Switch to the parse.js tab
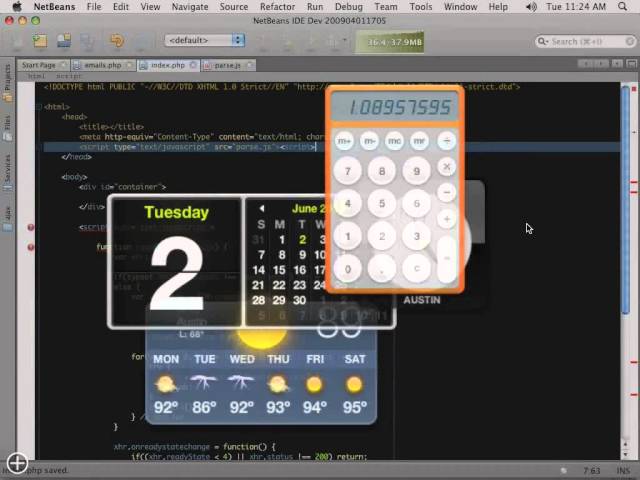The height and width of the screenshot is (480, 640). 227,65
